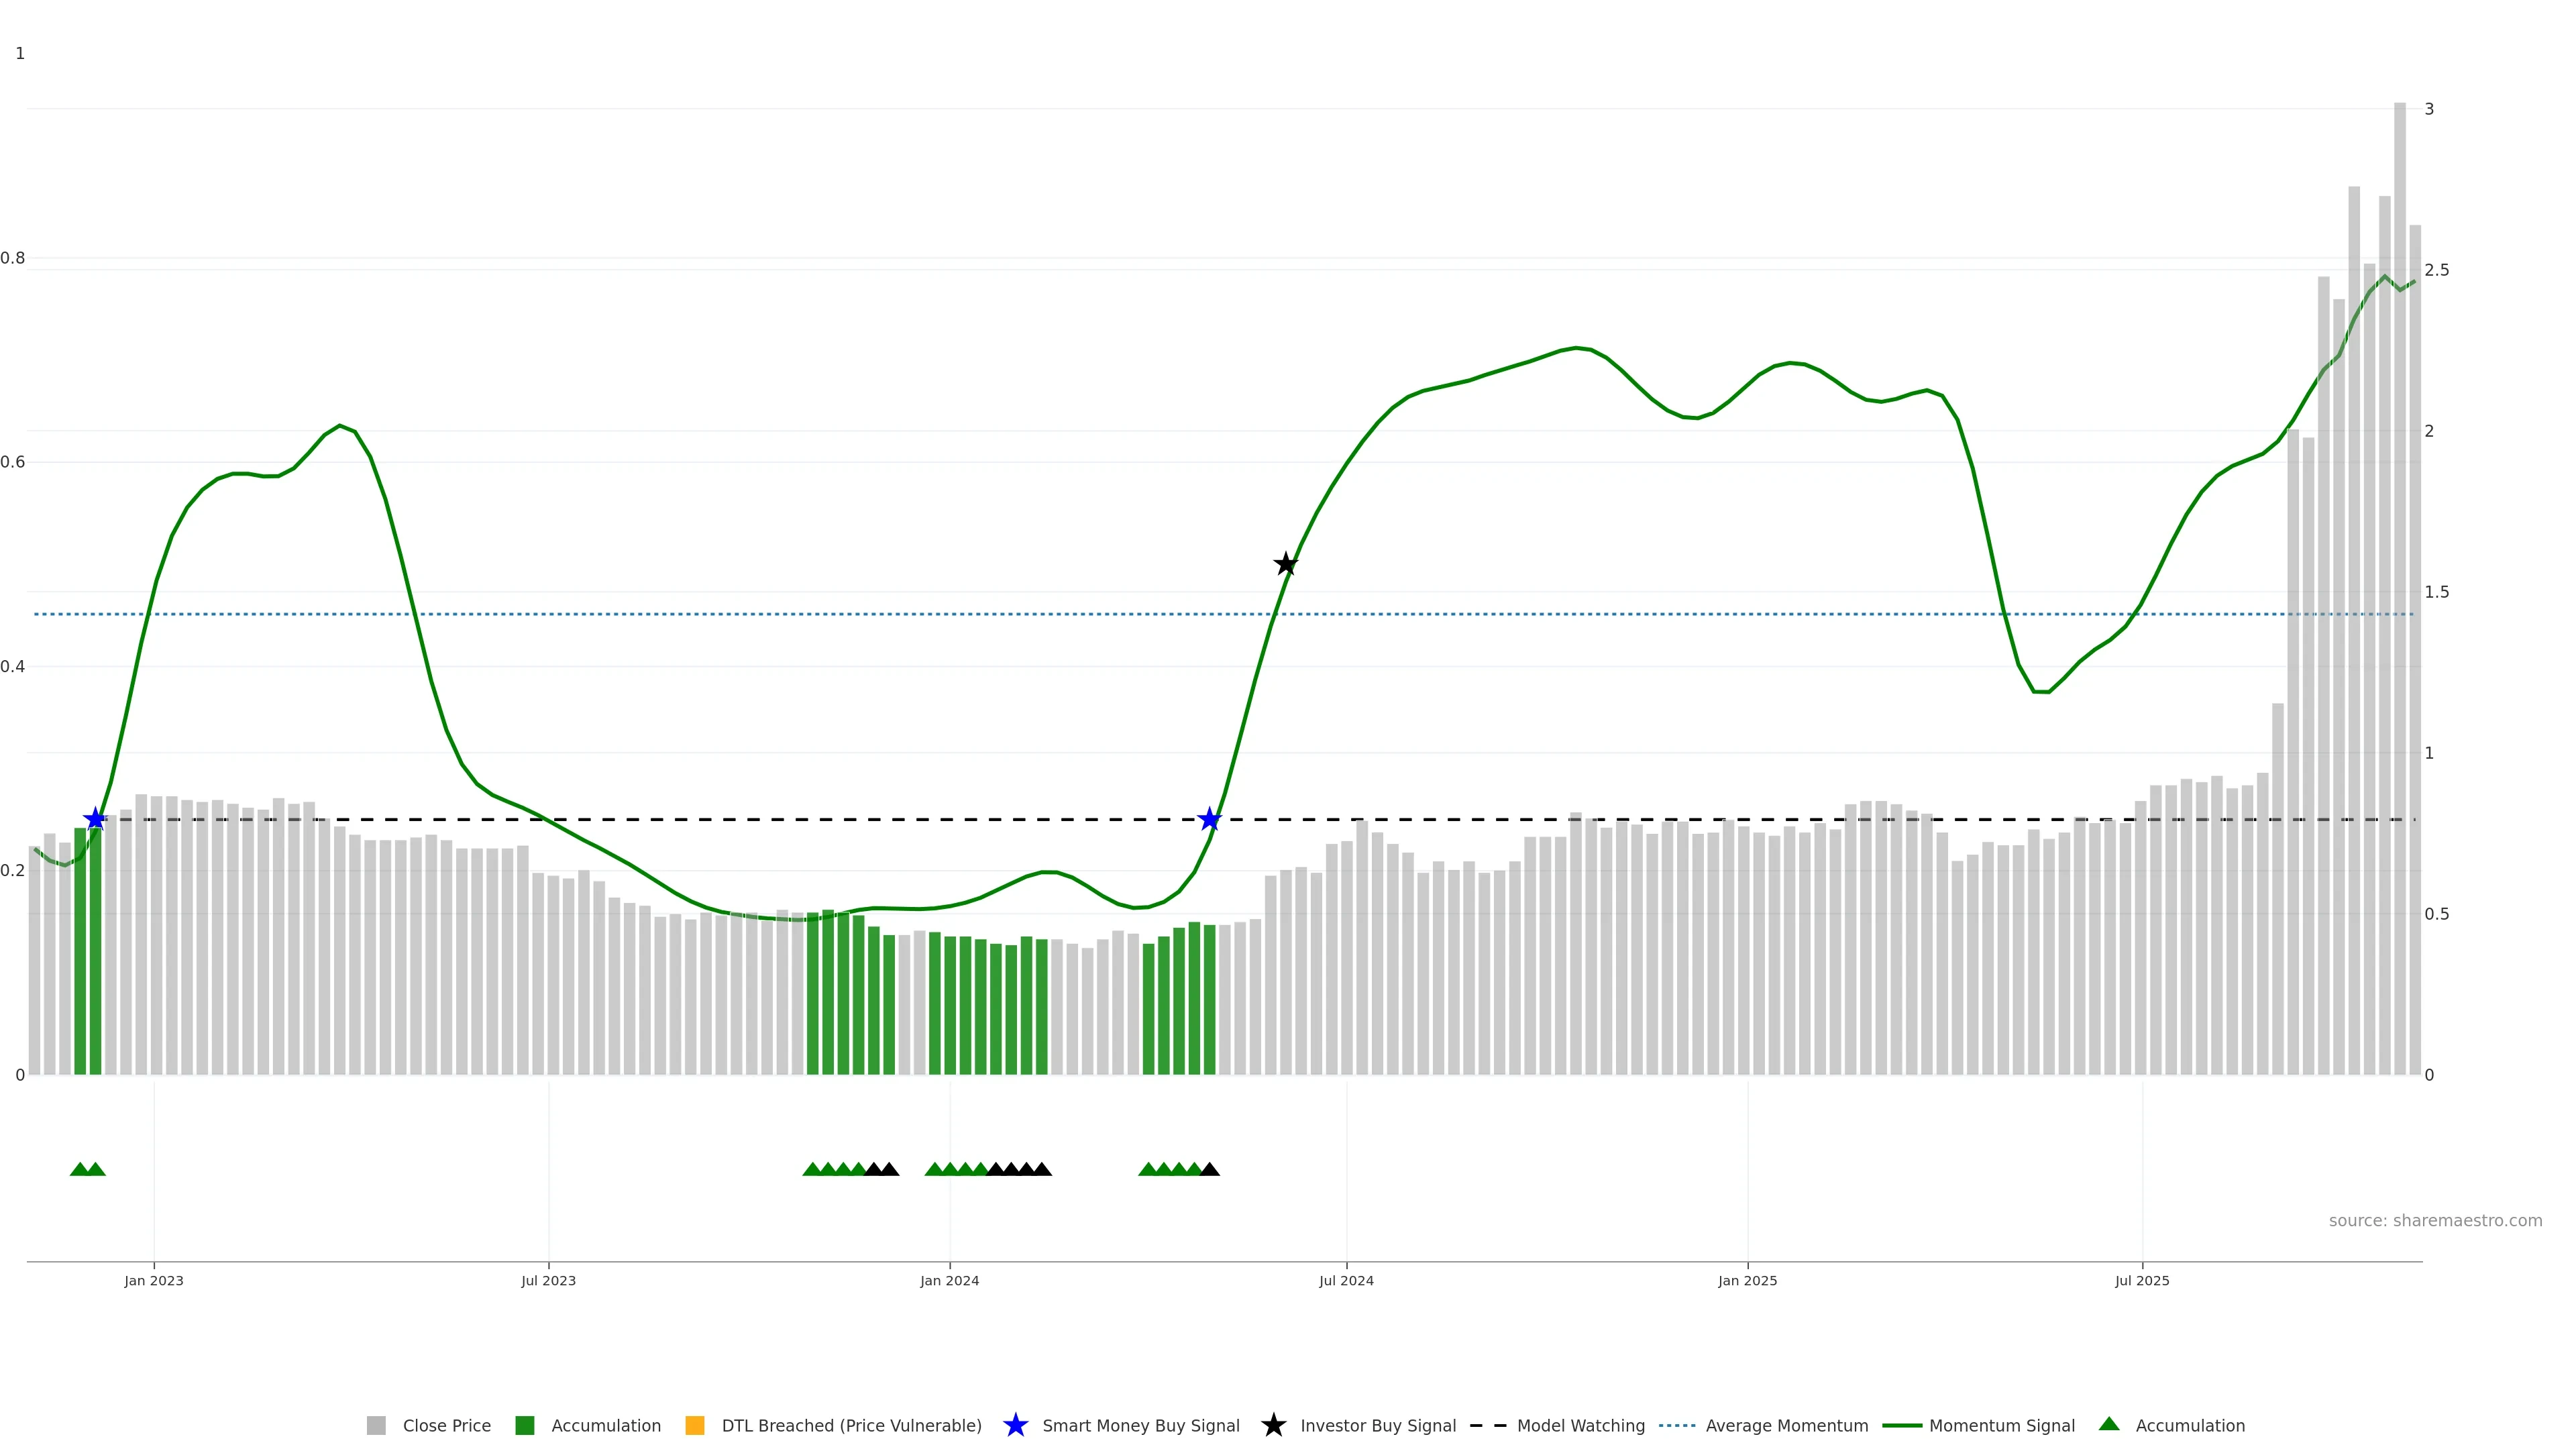Click the Jul 2025 x-axis label
Image resolution: width=2576 pixels, height=1449 pixels.
(x=2142, y=1281)
